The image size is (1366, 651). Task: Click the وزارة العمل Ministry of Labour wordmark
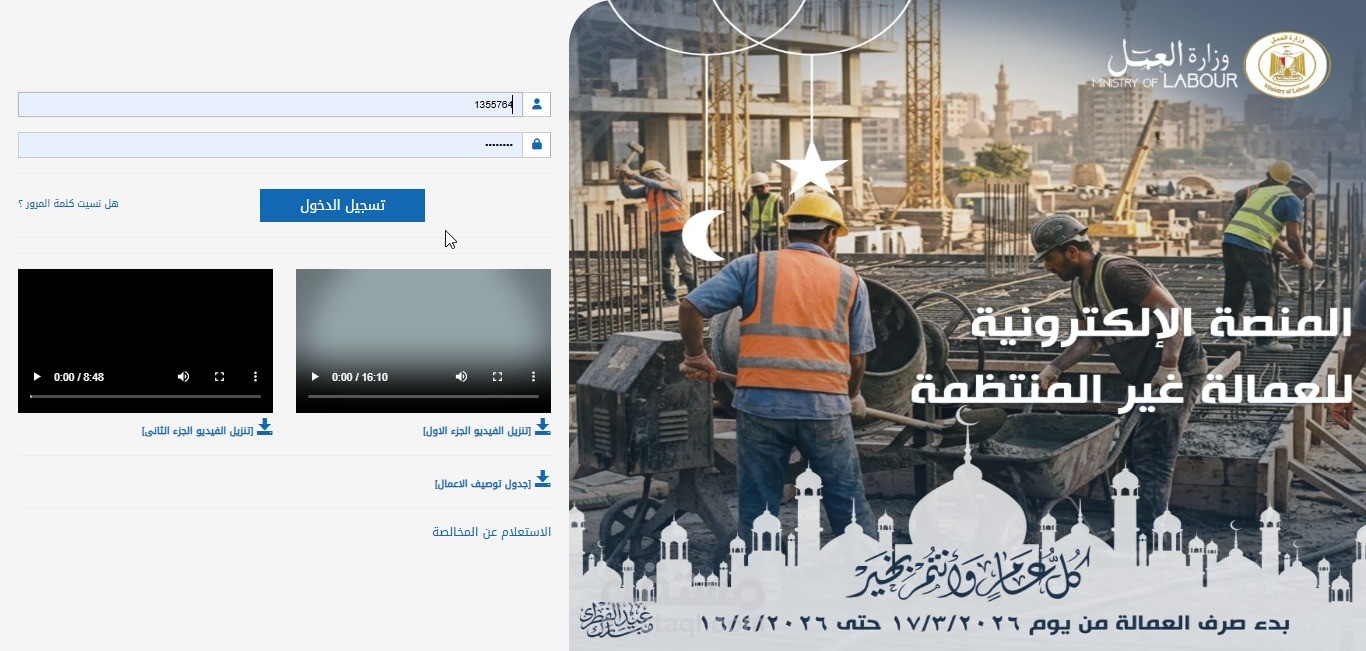click(x=1165, y=66)
